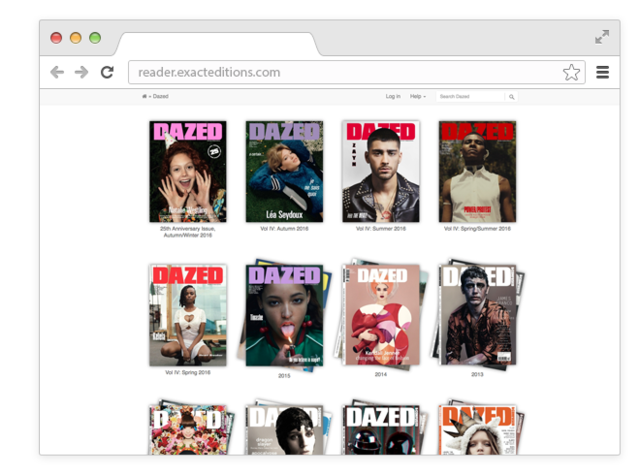Image resolution: width=640 pixels, height=475 pixels.
Task: Click the '2014' caption text
Action: pyautogui.click(x=381, y=374)
